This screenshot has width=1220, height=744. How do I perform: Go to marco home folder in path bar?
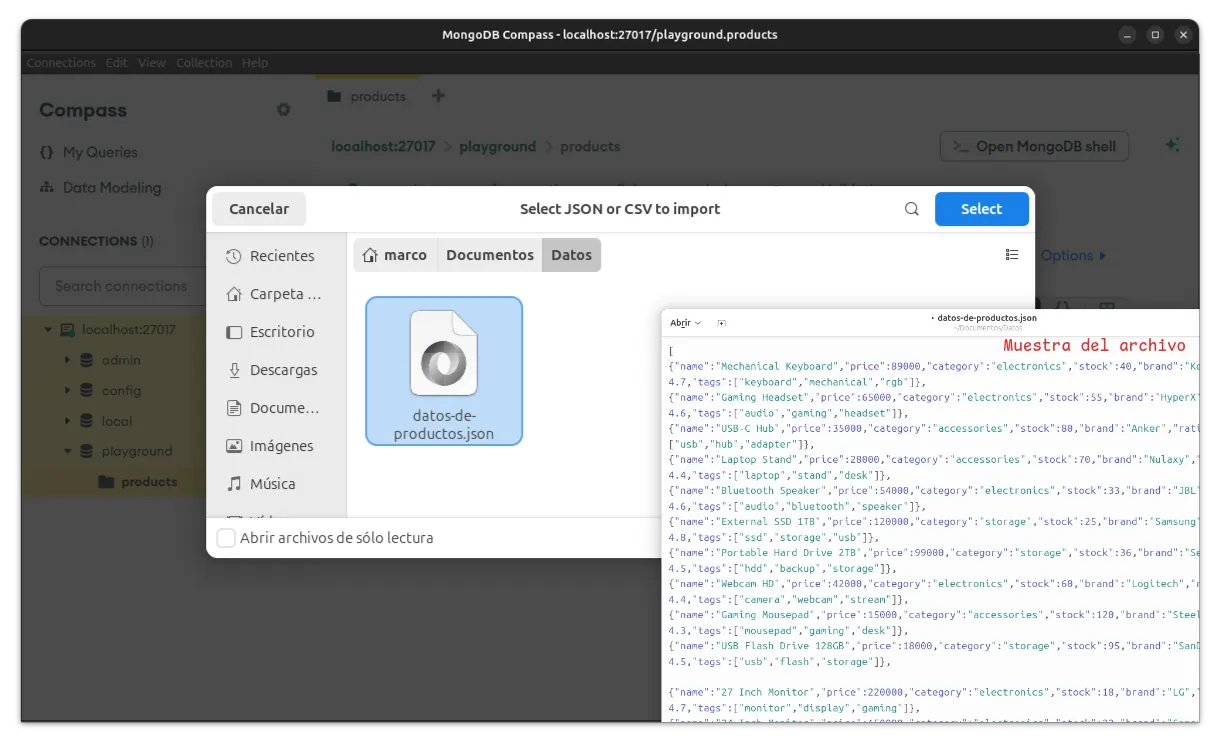tap(395, 255)
